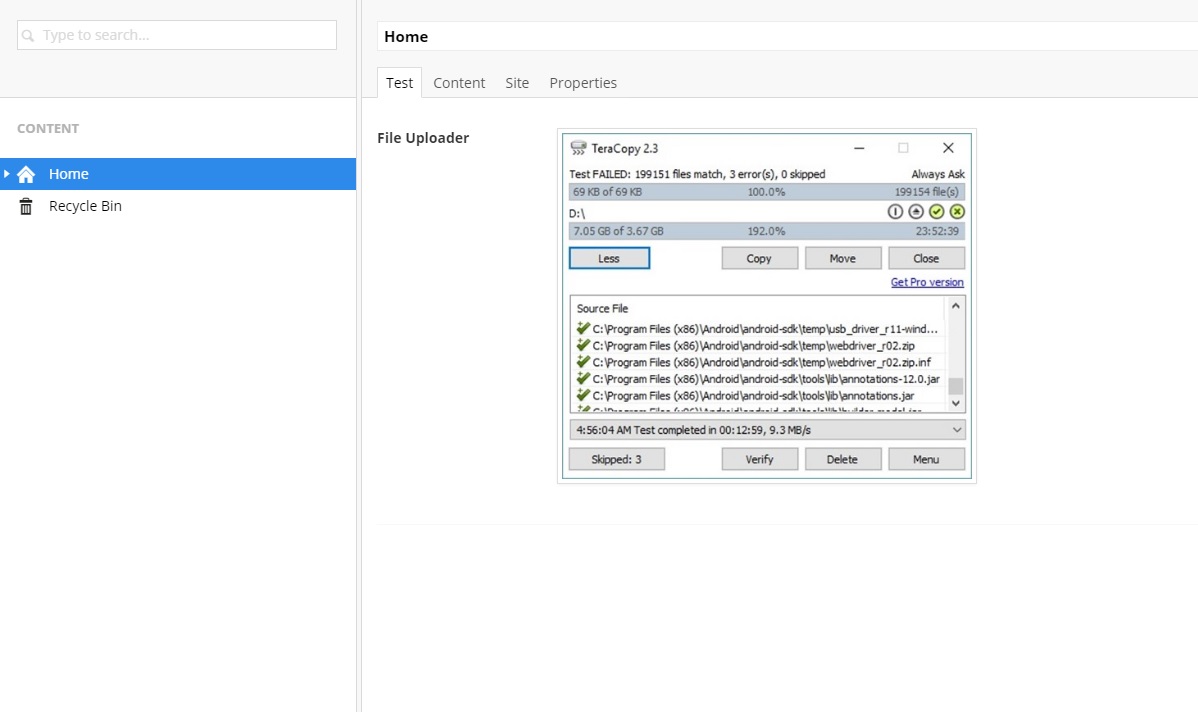Click the Home house icon in tree

coord(26,174)
